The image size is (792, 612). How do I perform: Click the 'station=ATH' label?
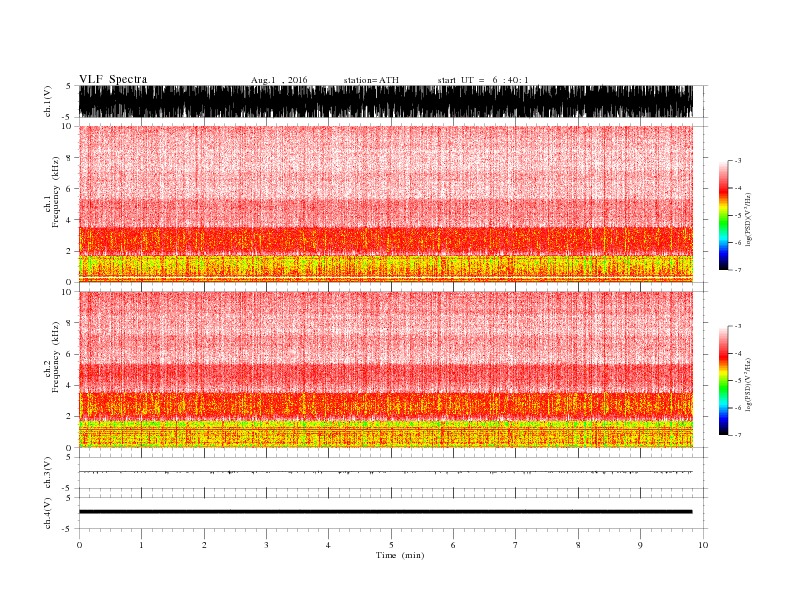coord(371,80)
